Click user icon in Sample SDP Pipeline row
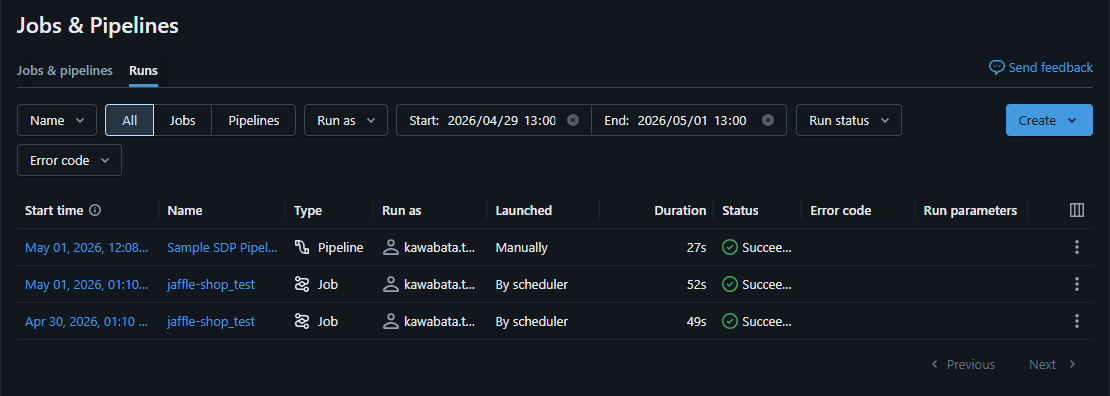1110x396 pixels. [x=390, y=247]
